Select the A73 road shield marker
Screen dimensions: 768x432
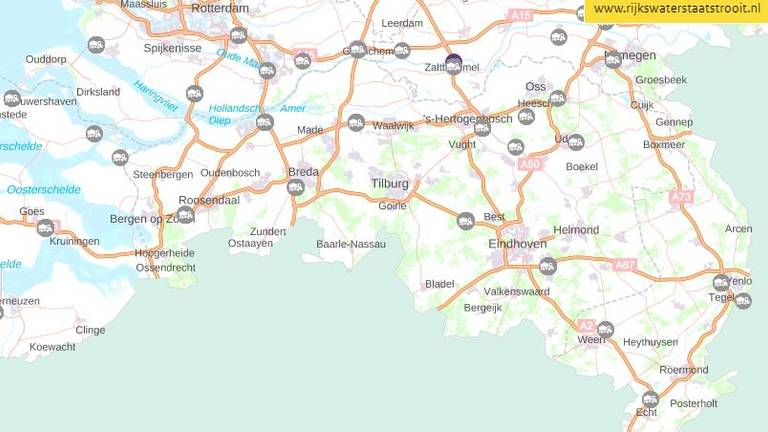click(x=681, y=197)
